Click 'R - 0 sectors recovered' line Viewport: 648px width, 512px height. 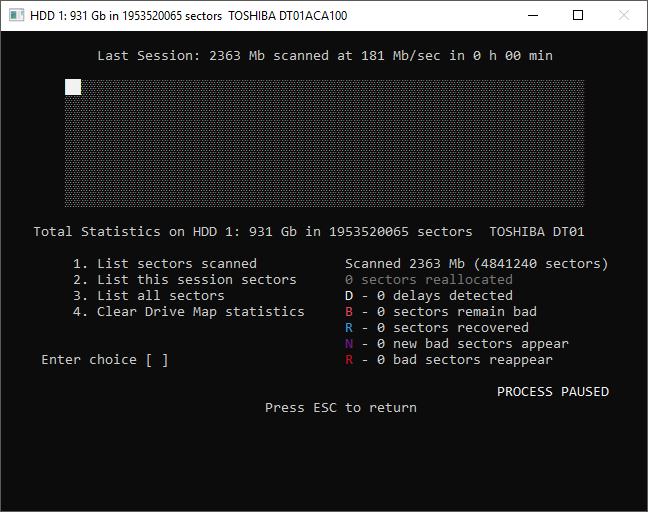pyautogui.click(x=437, y=328)
